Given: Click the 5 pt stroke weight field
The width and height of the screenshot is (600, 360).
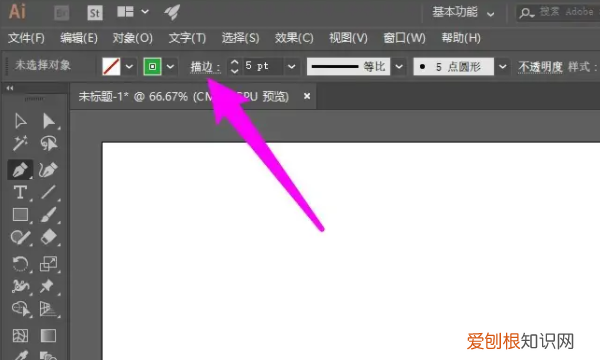Looking at the screenshot, I should [263, 67].
